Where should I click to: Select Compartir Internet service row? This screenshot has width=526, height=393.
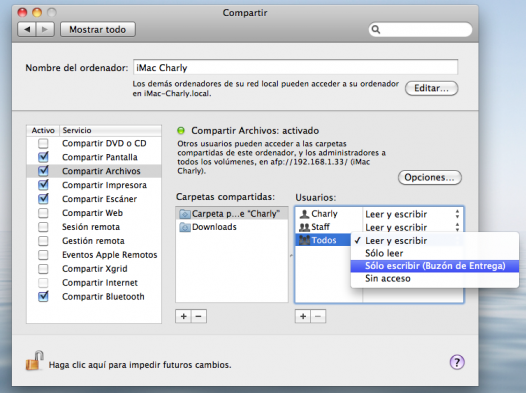point(94,283)
